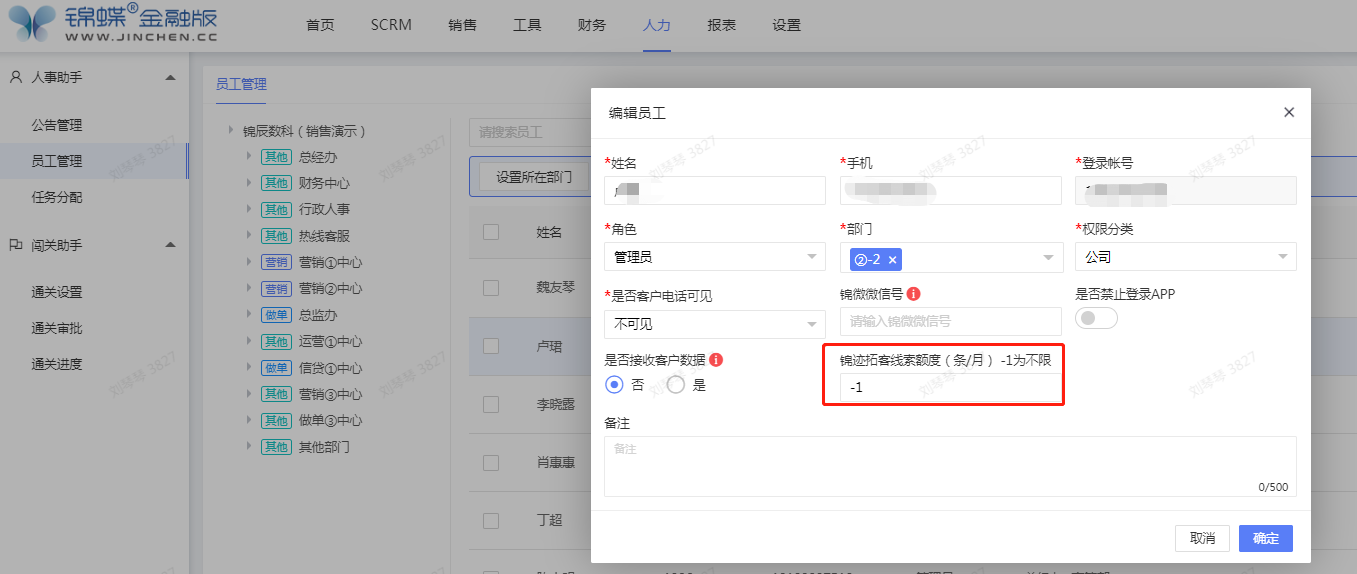Collapse the 闯关助手 sidebar section
Screen dimensions: 1357x574
(x=170, y=245)
